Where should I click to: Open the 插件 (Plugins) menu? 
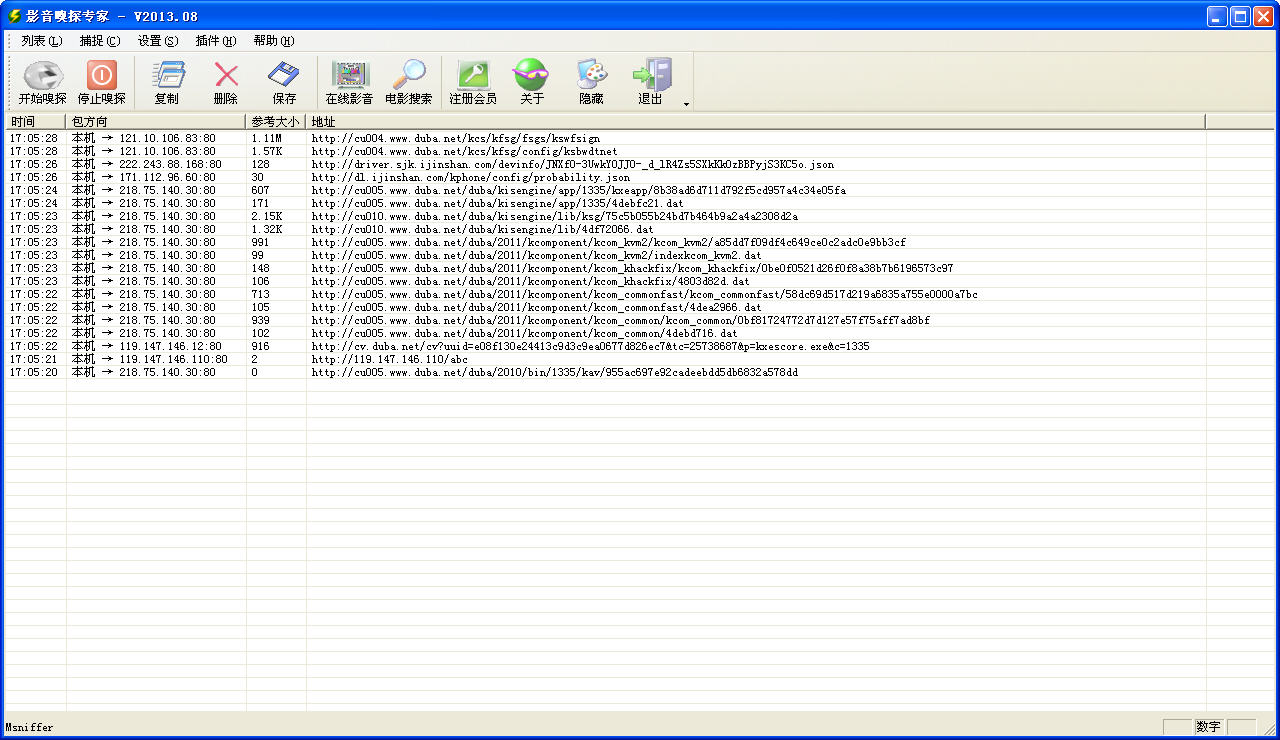pyautogui.click(x=215, y=41)
